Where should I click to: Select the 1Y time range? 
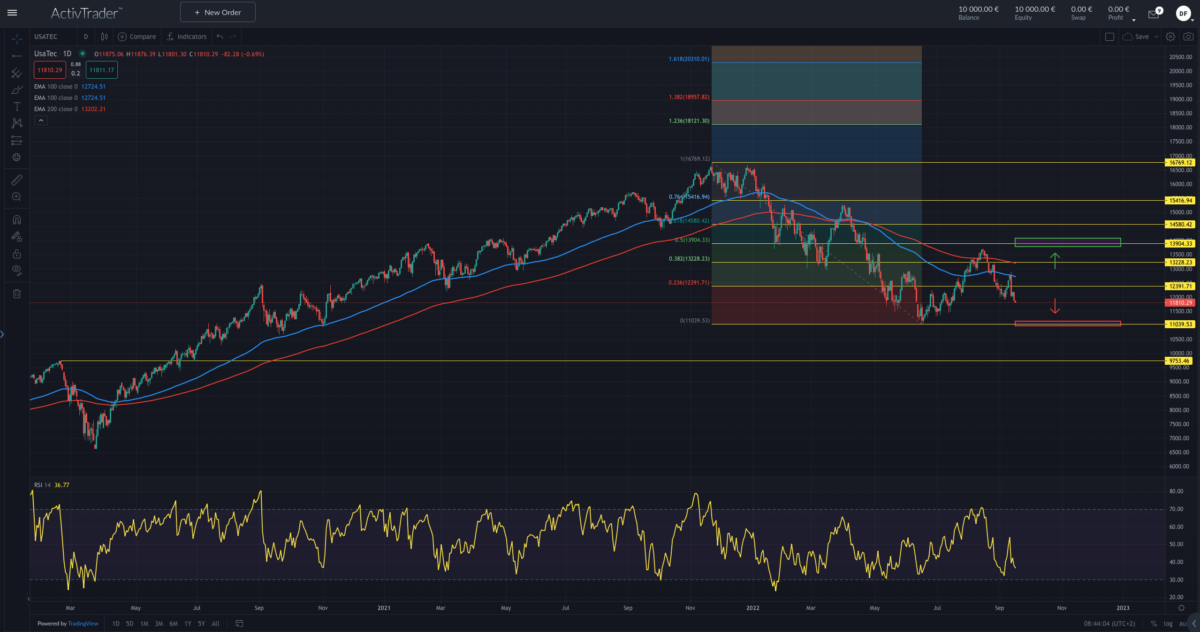(x=187, y=623)
